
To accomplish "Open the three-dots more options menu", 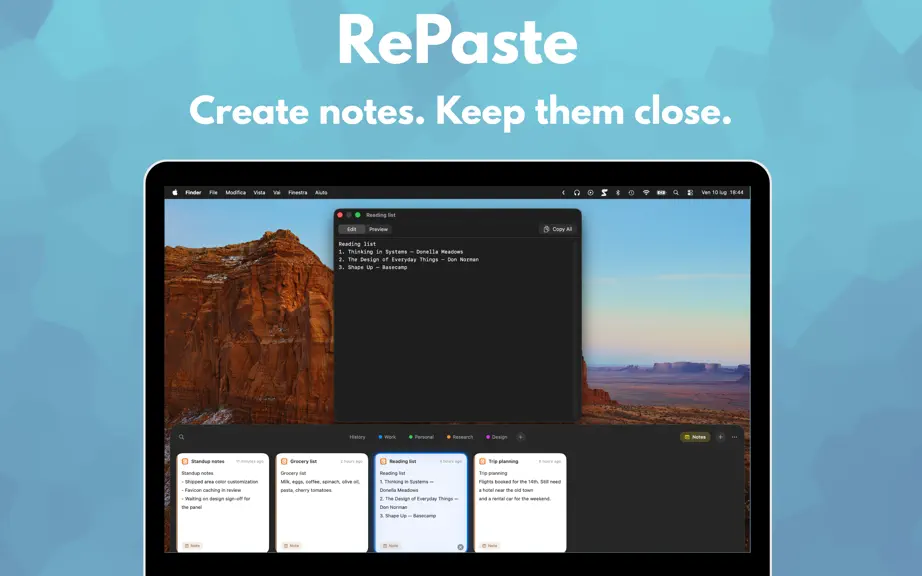I will coord(734,437).
